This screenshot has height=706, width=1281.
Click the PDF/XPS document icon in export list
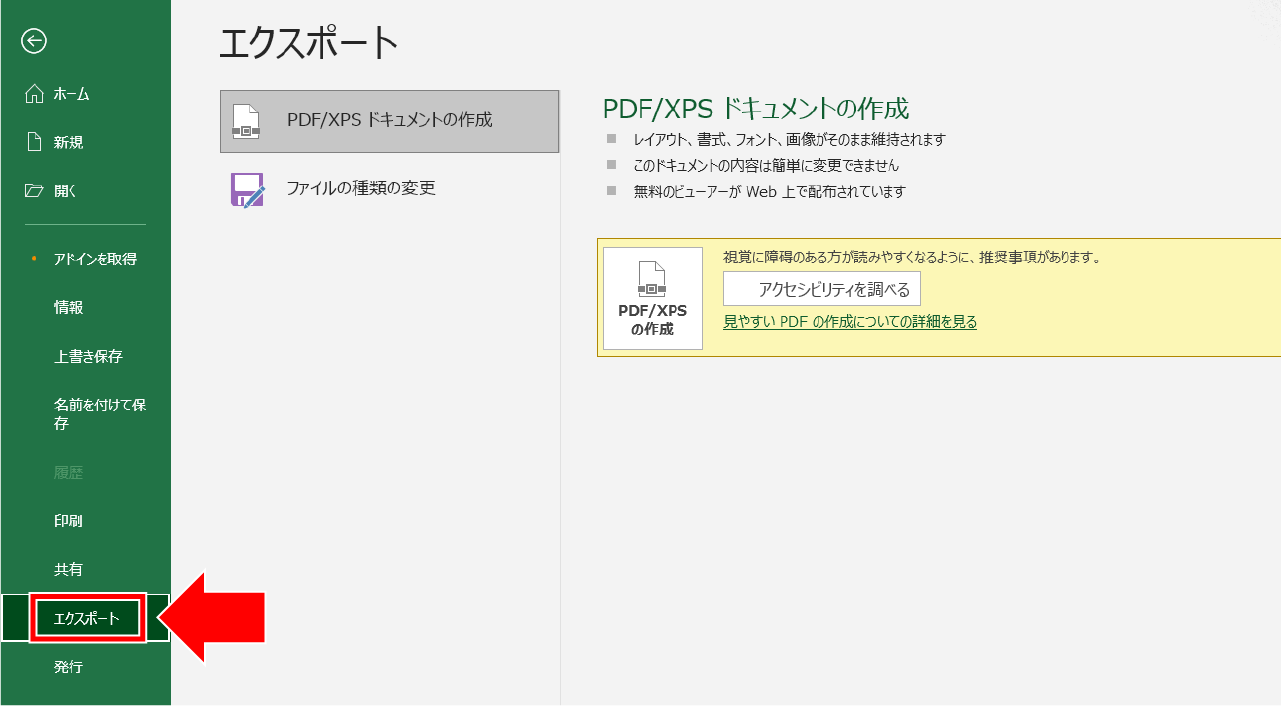click(246, 121)
